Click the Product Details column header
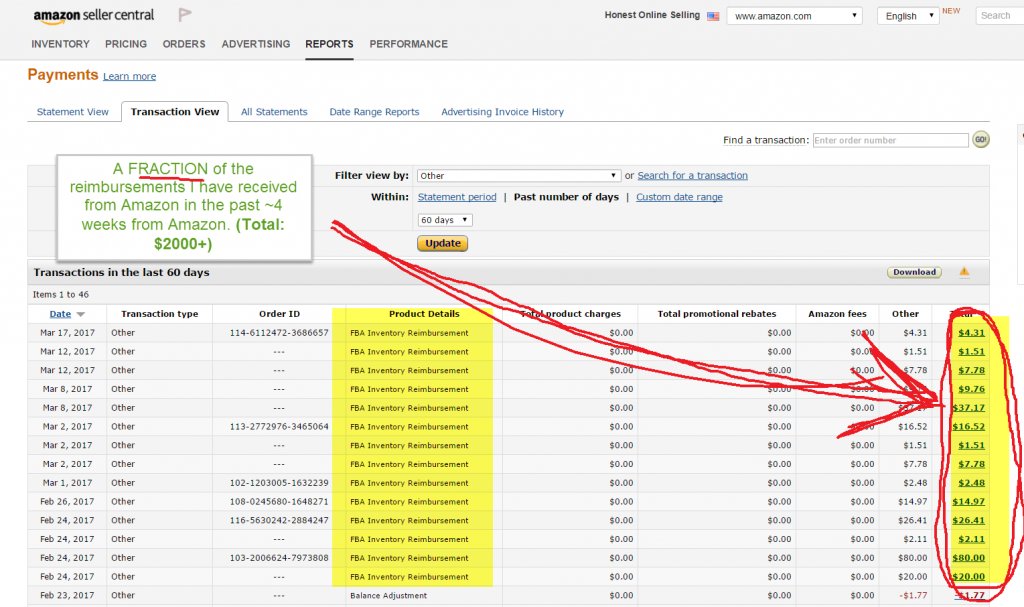Image resolution: width=1024 pixels, height=607 pixels. (x=424, y=314)
